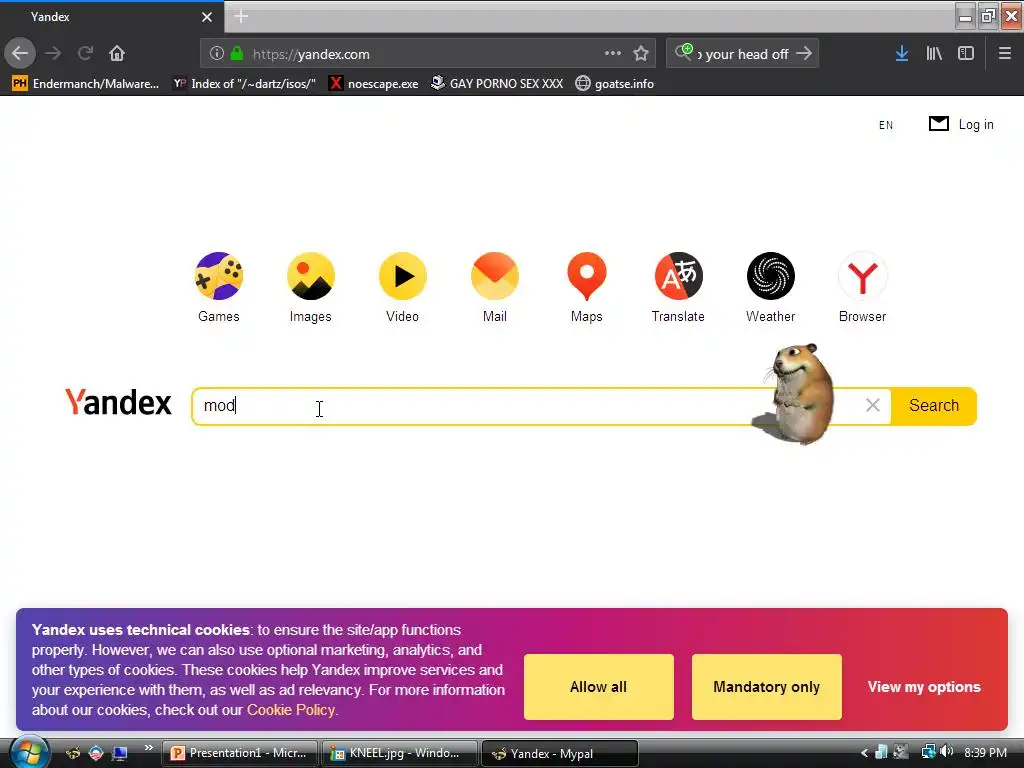Click the green padlock security icon
Viewport: 1024px width, 768px height.
click(237, 54)
